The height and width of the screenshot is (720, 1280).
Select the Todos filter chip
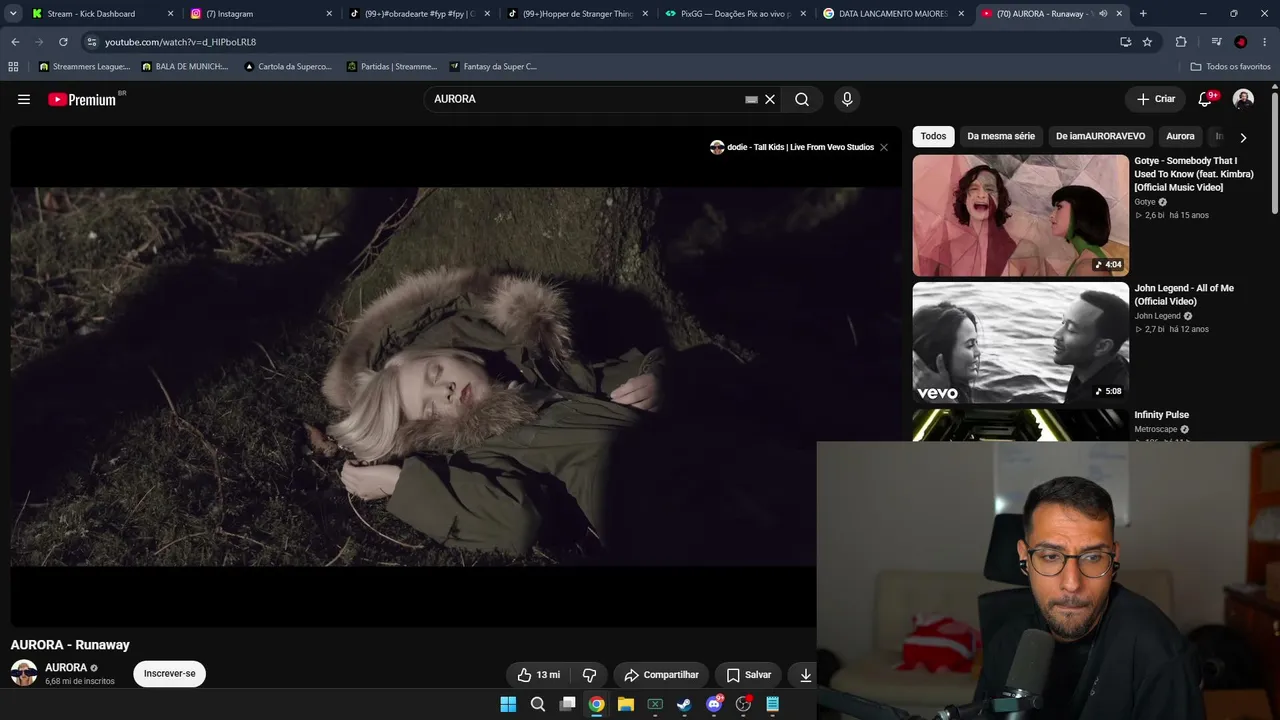(x=933, y=136)
